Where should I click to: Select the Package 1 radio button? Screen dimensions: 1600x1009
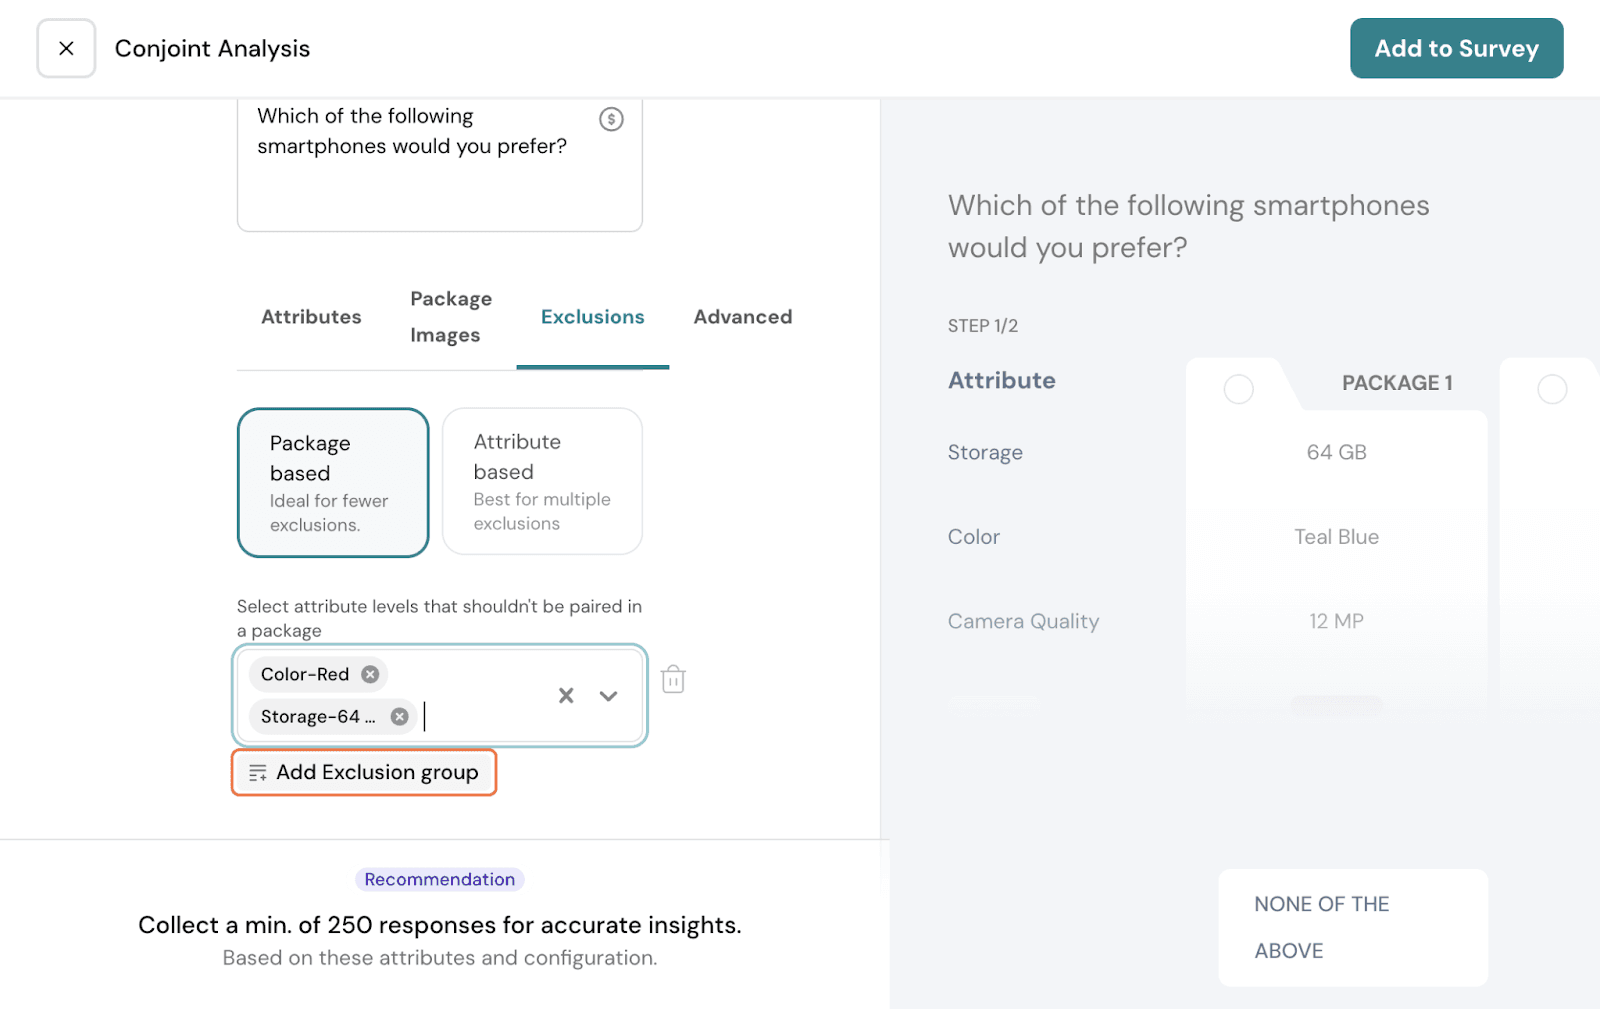tap(1238, 389)
